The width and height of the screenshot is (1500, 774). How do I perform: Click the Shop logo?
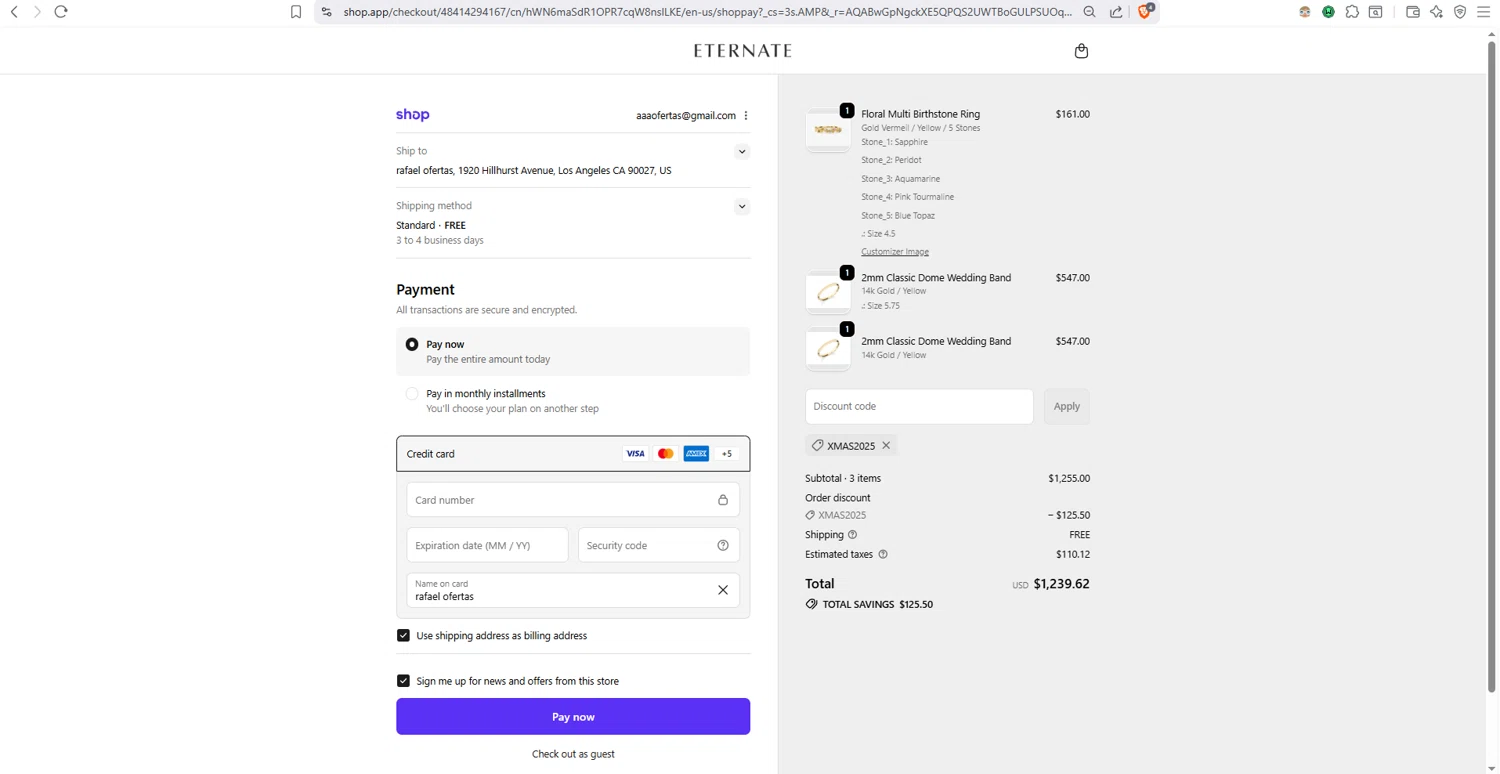click(413, 115)
